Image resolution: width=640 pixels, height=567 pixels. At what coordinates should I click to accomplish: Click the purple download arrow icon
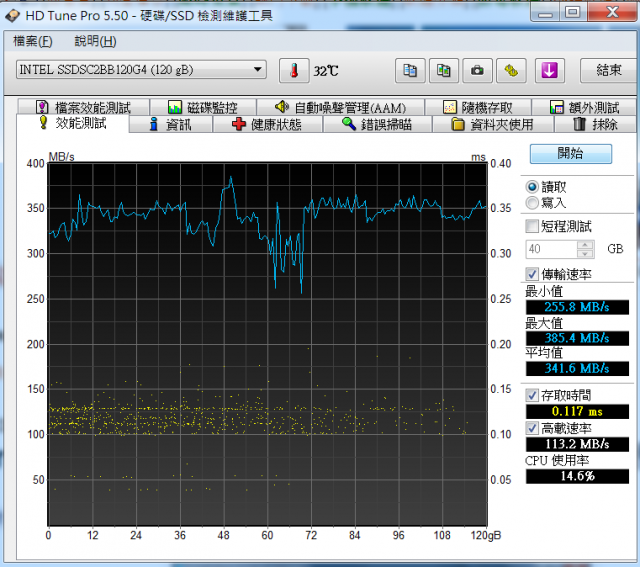pyautogui.click(x=550, y=71)
